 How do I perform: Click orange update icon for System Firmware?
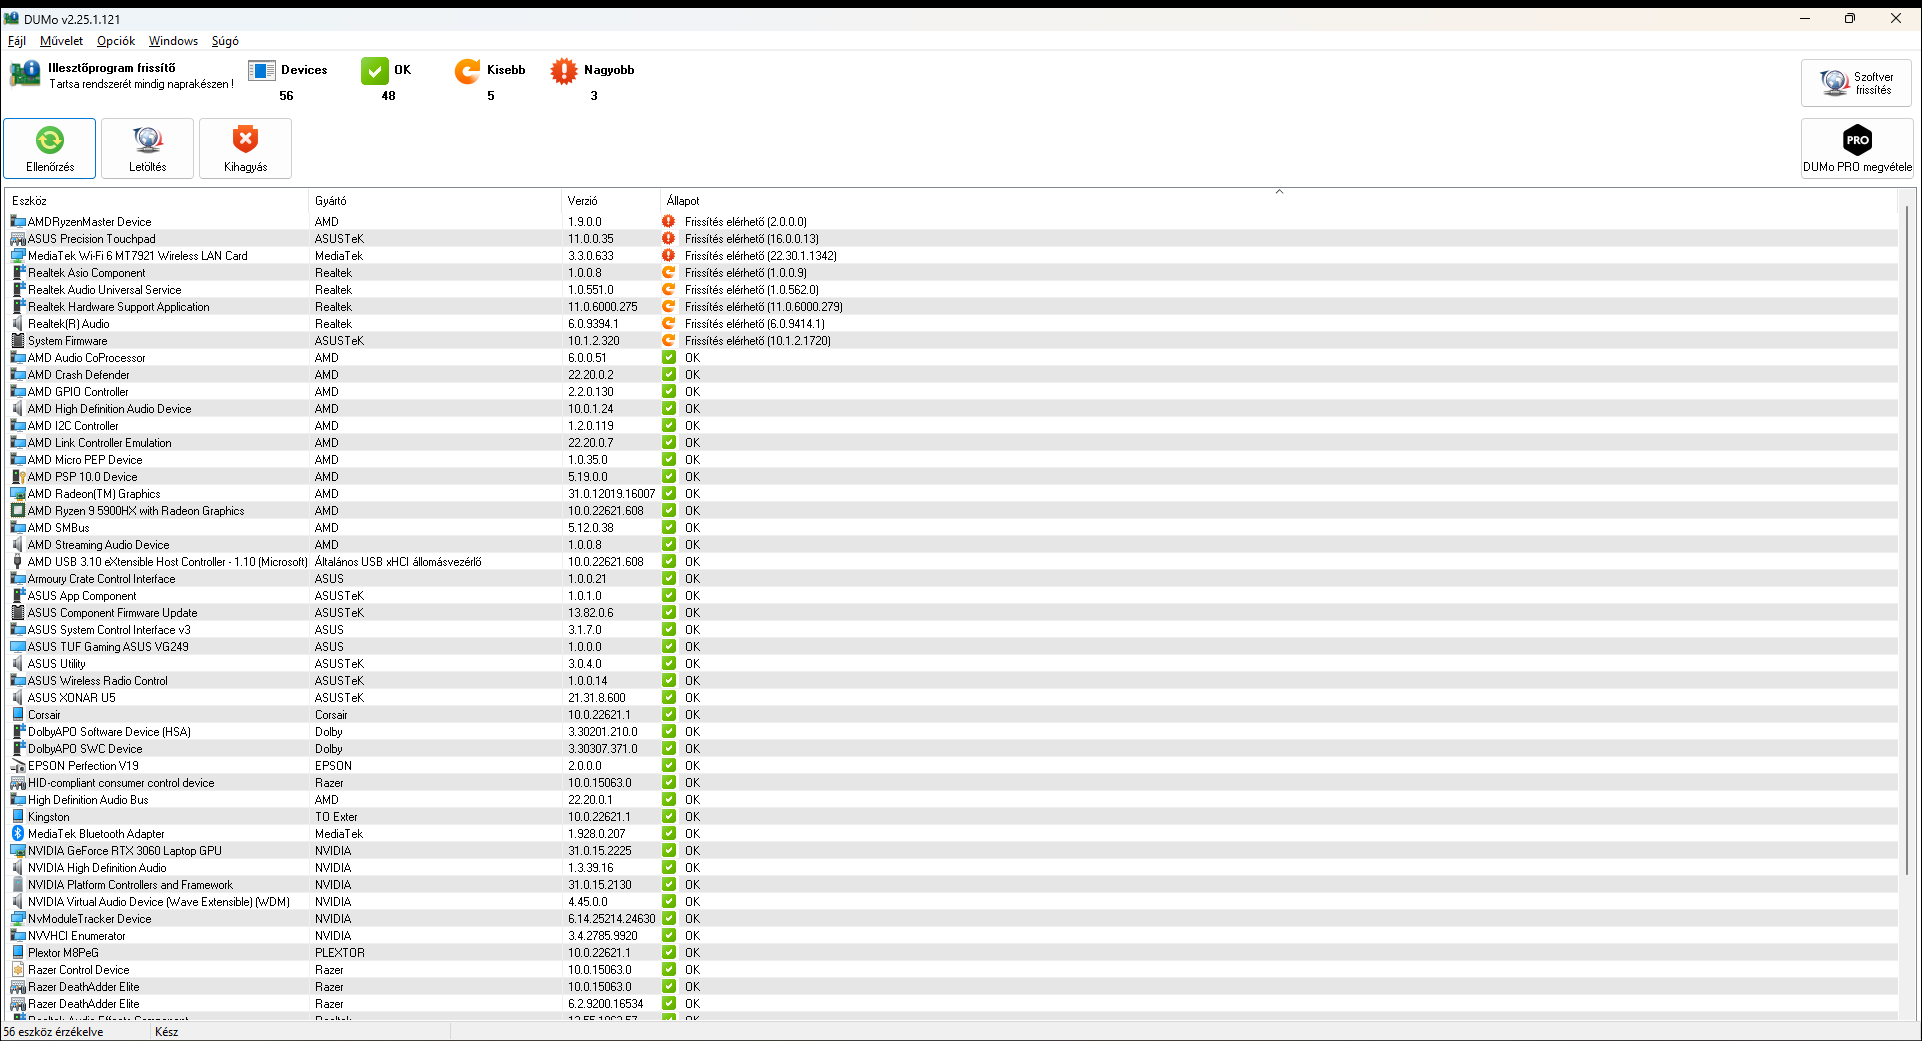pyautogui.click(x=669, y=341)
